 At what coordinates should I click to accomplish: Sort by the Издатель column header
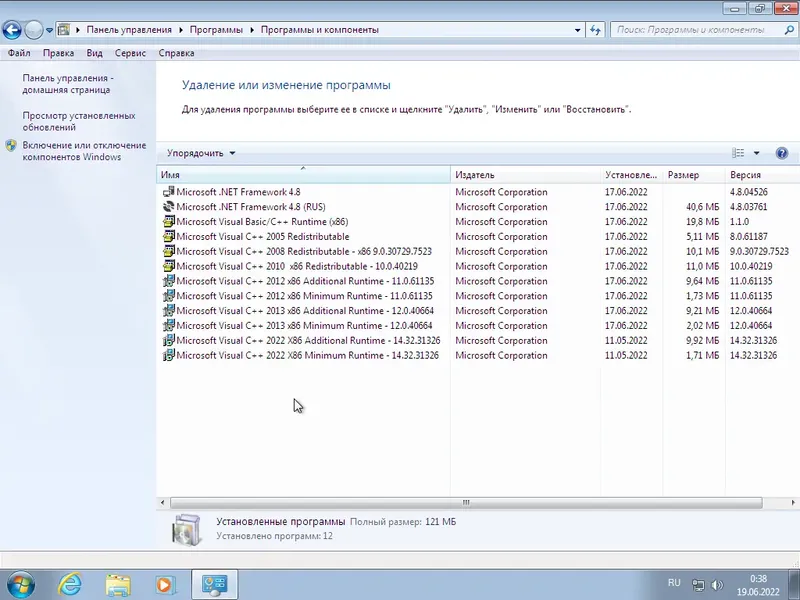526,174
